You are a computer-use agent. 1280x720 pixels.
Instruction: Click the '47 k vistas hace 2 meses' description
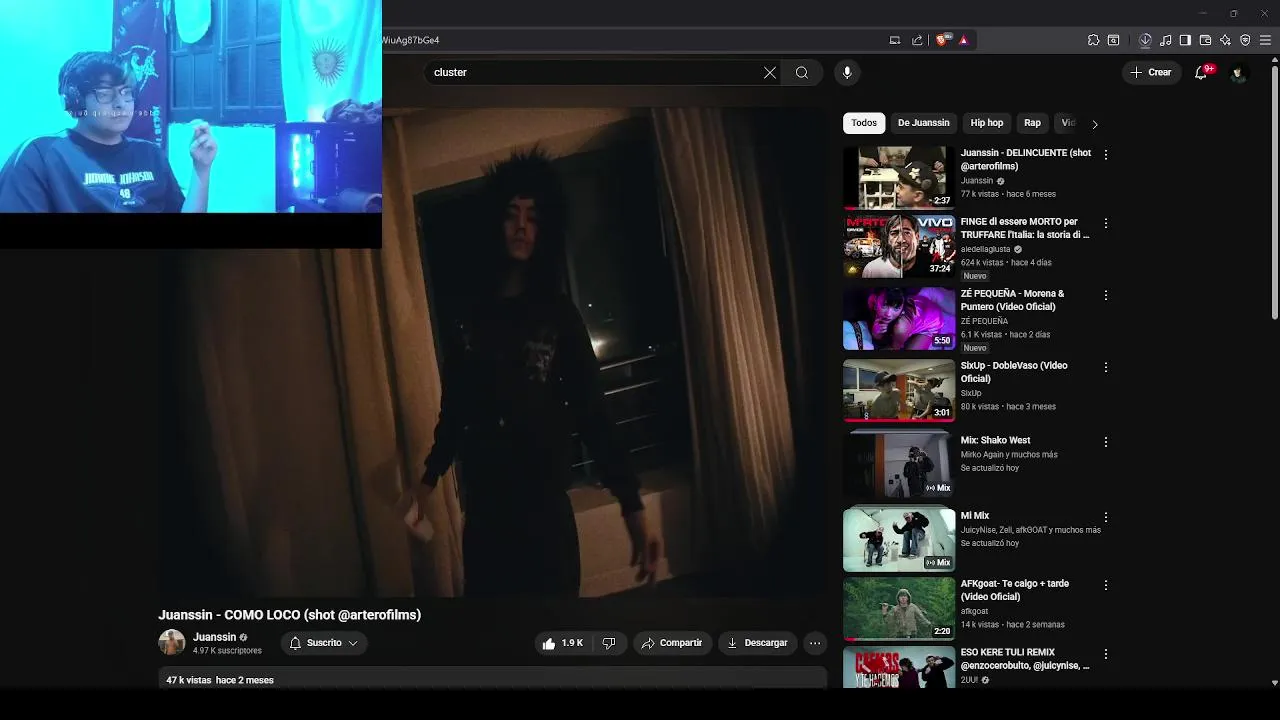[x=220, y=680]
